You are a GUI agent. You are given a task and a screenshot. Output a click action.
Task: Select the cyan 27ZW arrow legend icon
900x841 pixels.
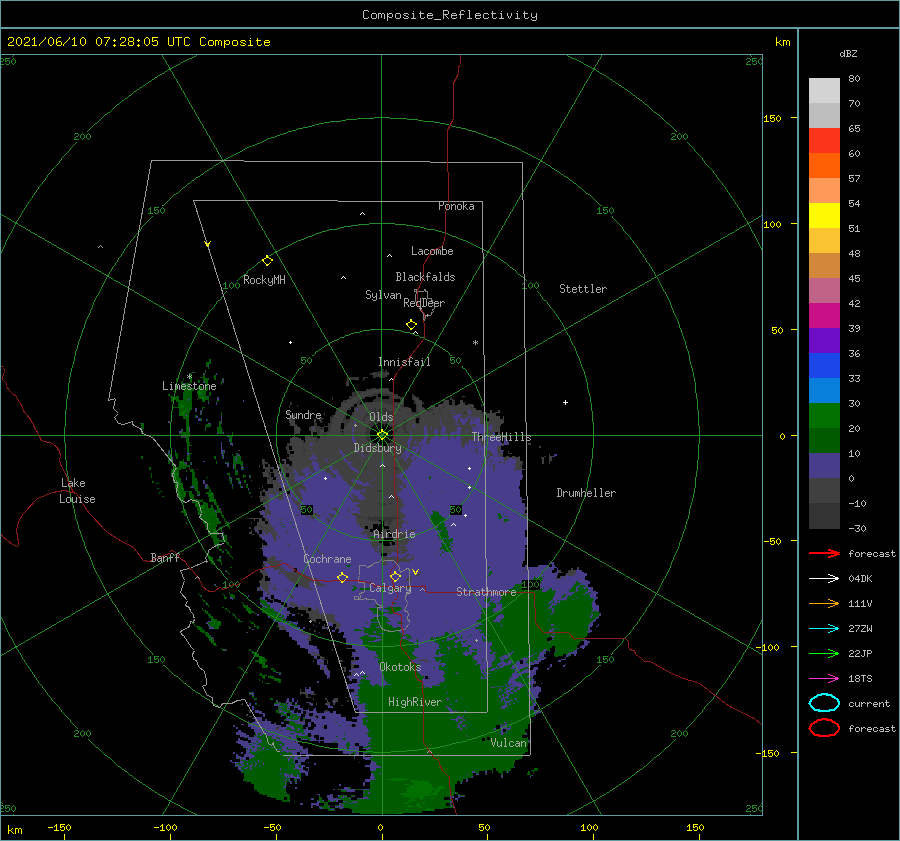pyautogui.click(x=824, y=629)
